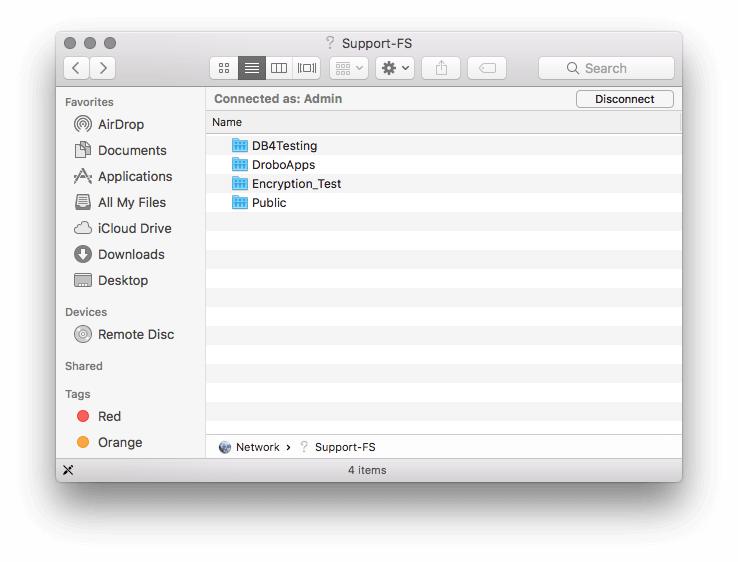Click the Devices sidebar heading

click(86, 312)
